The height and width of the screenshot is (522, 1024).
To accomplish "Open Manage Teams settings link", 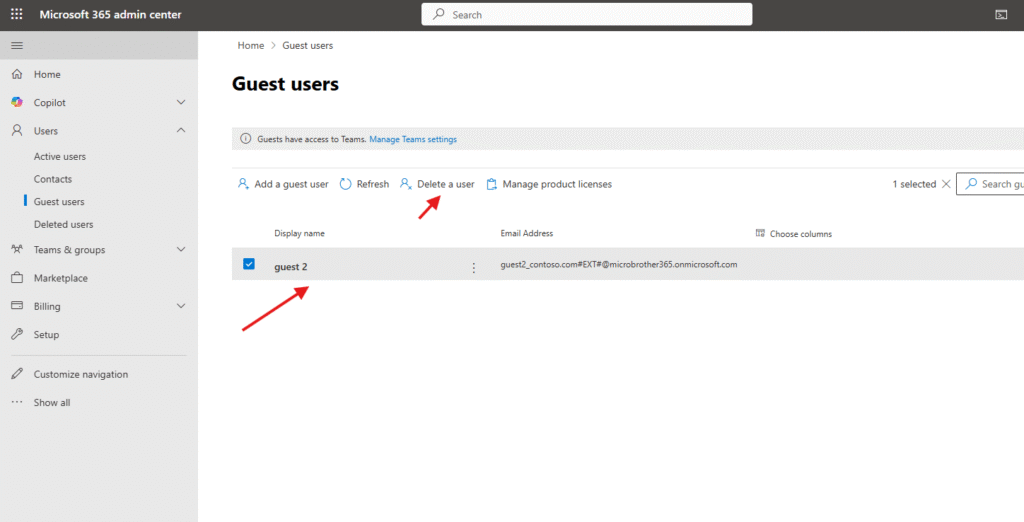I will coord(413,139).
